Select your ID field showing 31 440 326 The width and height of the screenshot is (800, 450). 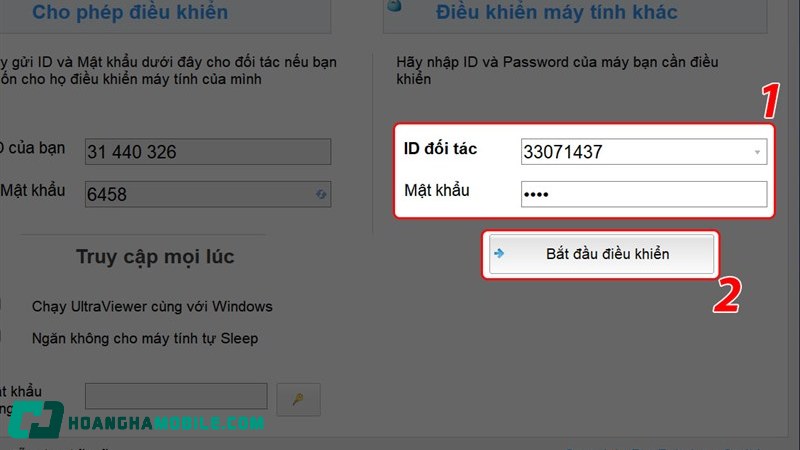208,152
